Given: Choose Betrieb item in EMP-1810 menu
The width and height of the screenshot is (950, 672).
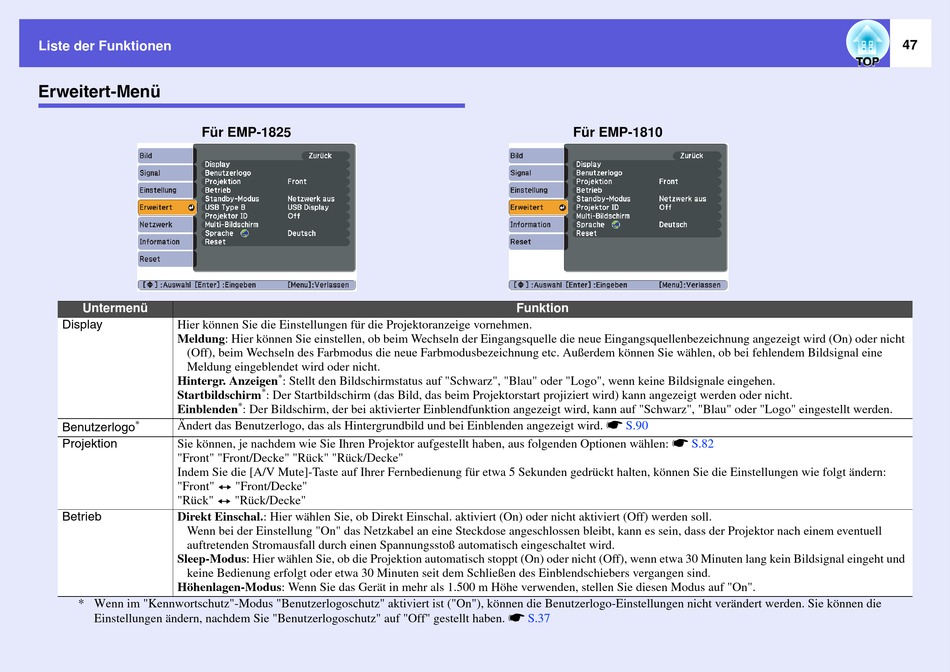Looking at the screenshot, I should point(589,190).
